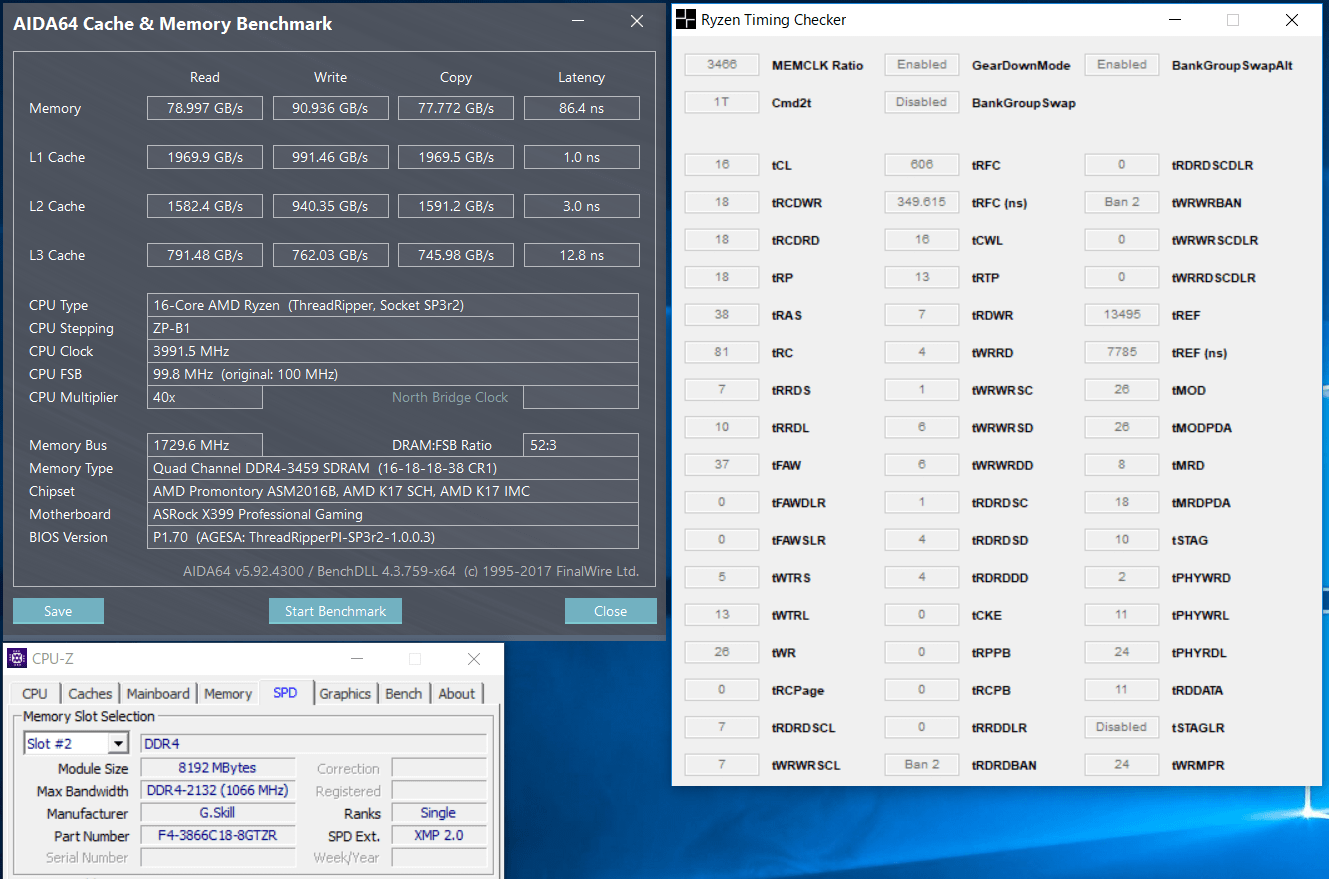
Task: Click the MEMCLK Ratio 3466 field
Action: 722,64
